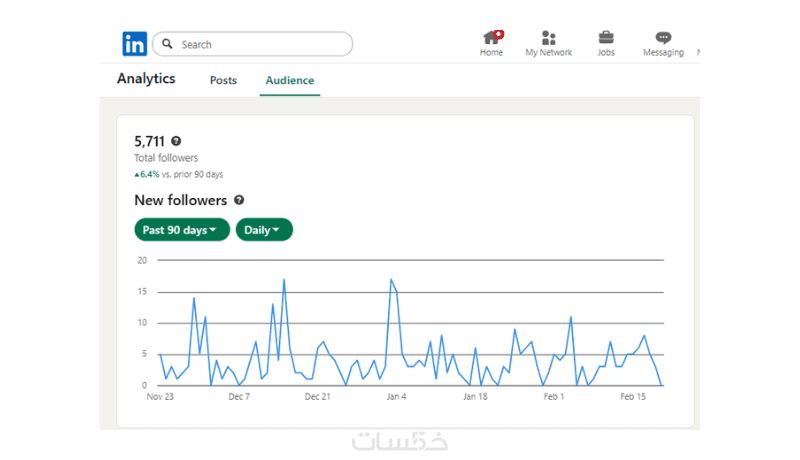The height and width of the screenshot is (460, 800).
Task: Expand the Past 90 days dropdown
Action: pyautogui.click(x=182, y=230)
